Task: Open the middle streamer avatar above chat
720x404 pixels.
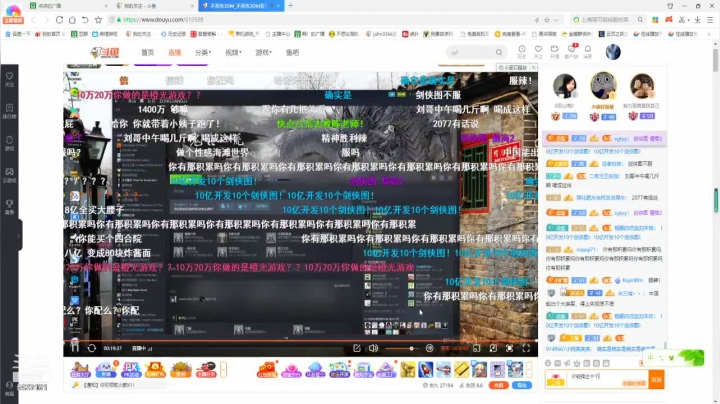Action: coord(603,85)
